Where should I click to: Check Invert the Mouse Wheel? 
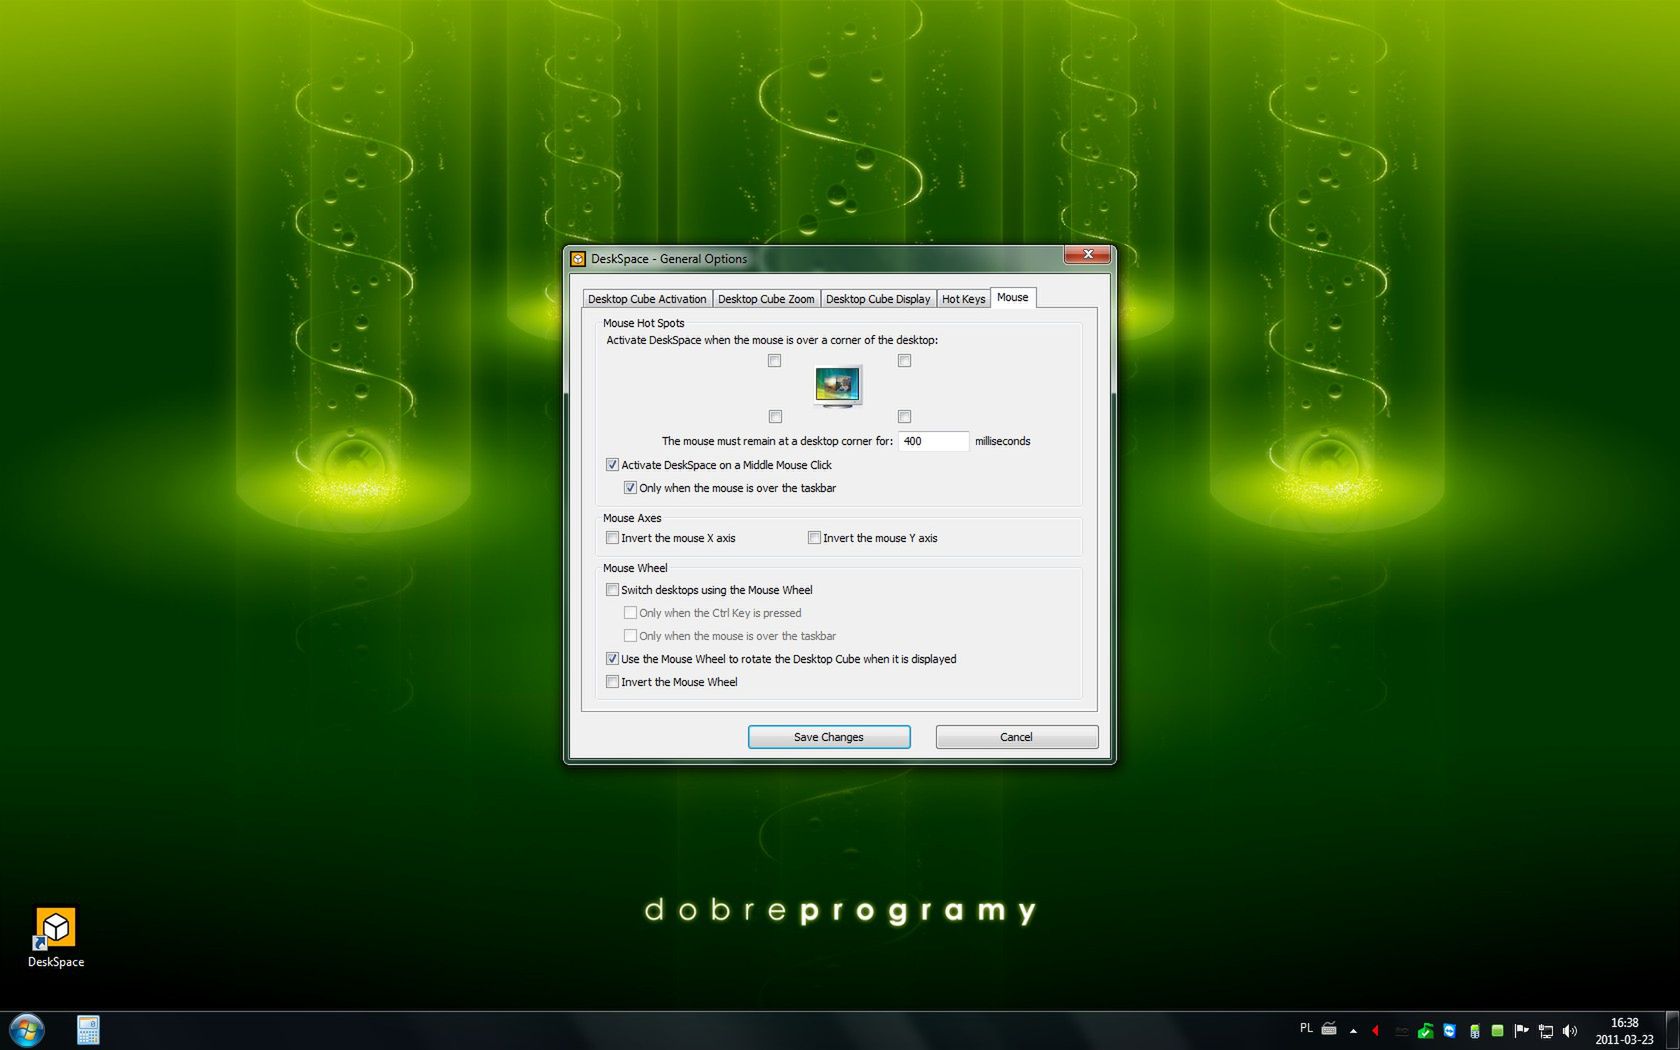pyautogui.click(x=612, y=682)
